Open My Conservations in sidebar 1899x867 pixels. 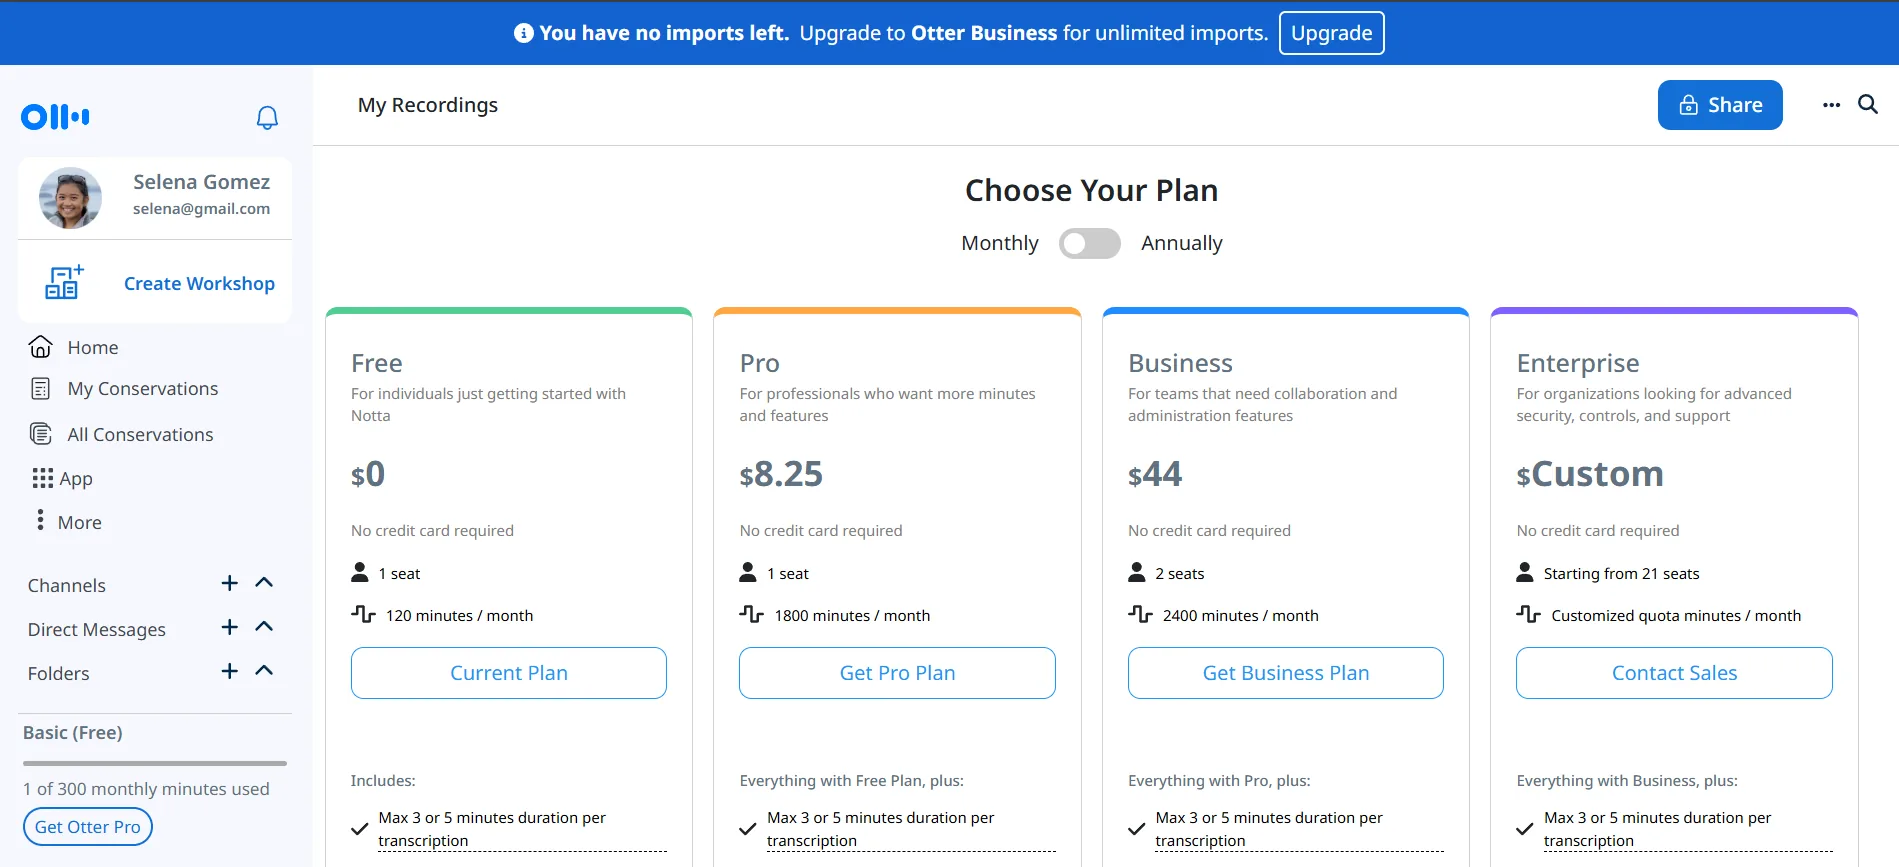click(x=142, y=389)
